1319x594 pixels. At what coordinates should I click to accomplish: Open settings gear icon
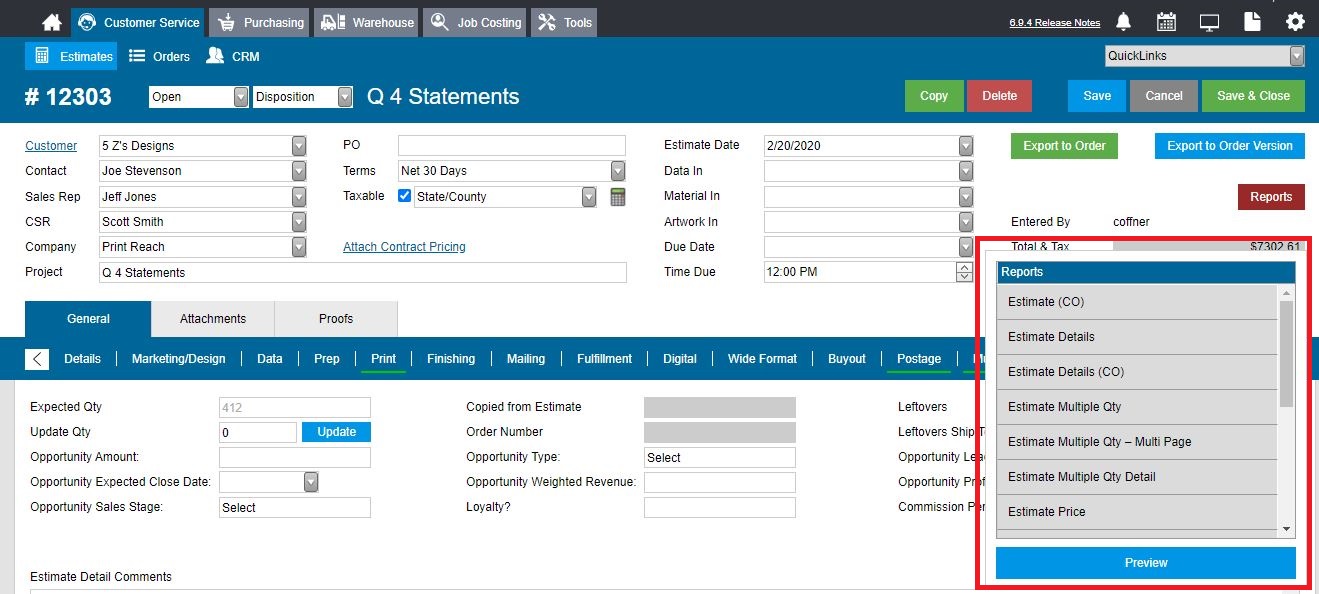click(x=1295, y=22)
